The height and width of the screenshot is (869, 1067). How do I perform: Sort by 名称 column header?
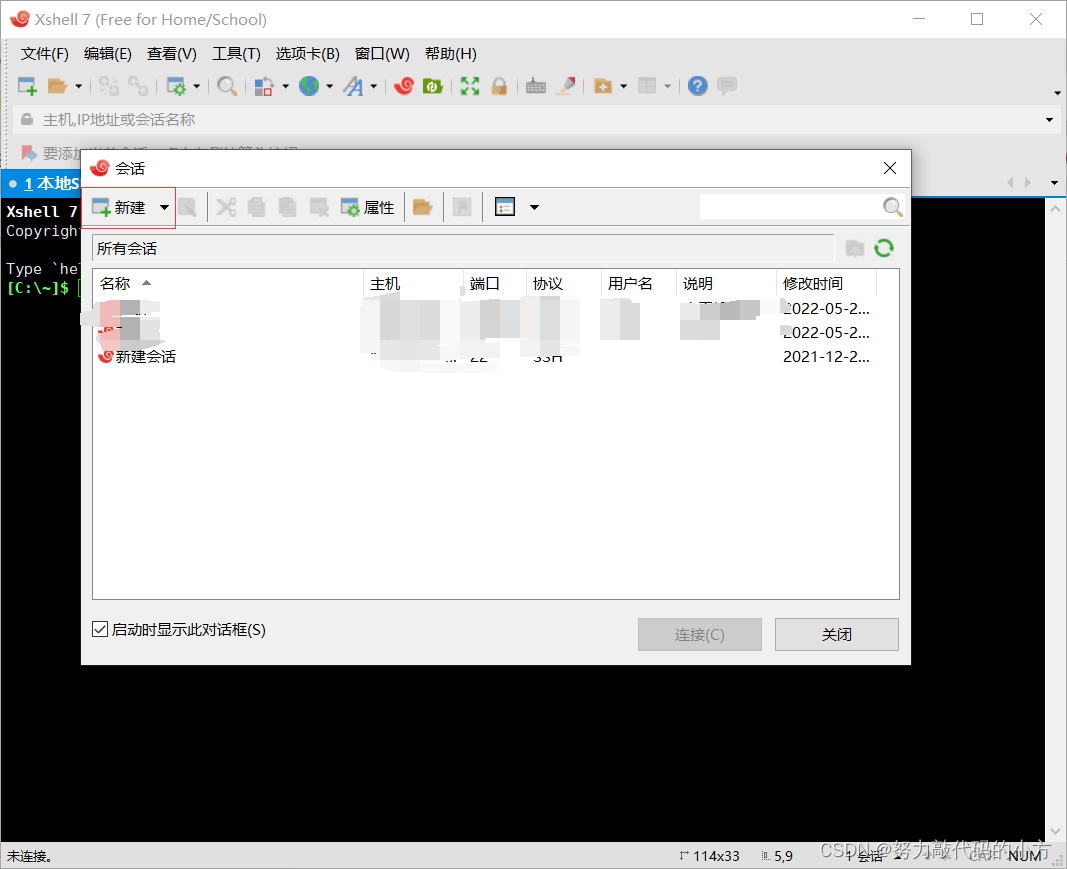(228, 284)
